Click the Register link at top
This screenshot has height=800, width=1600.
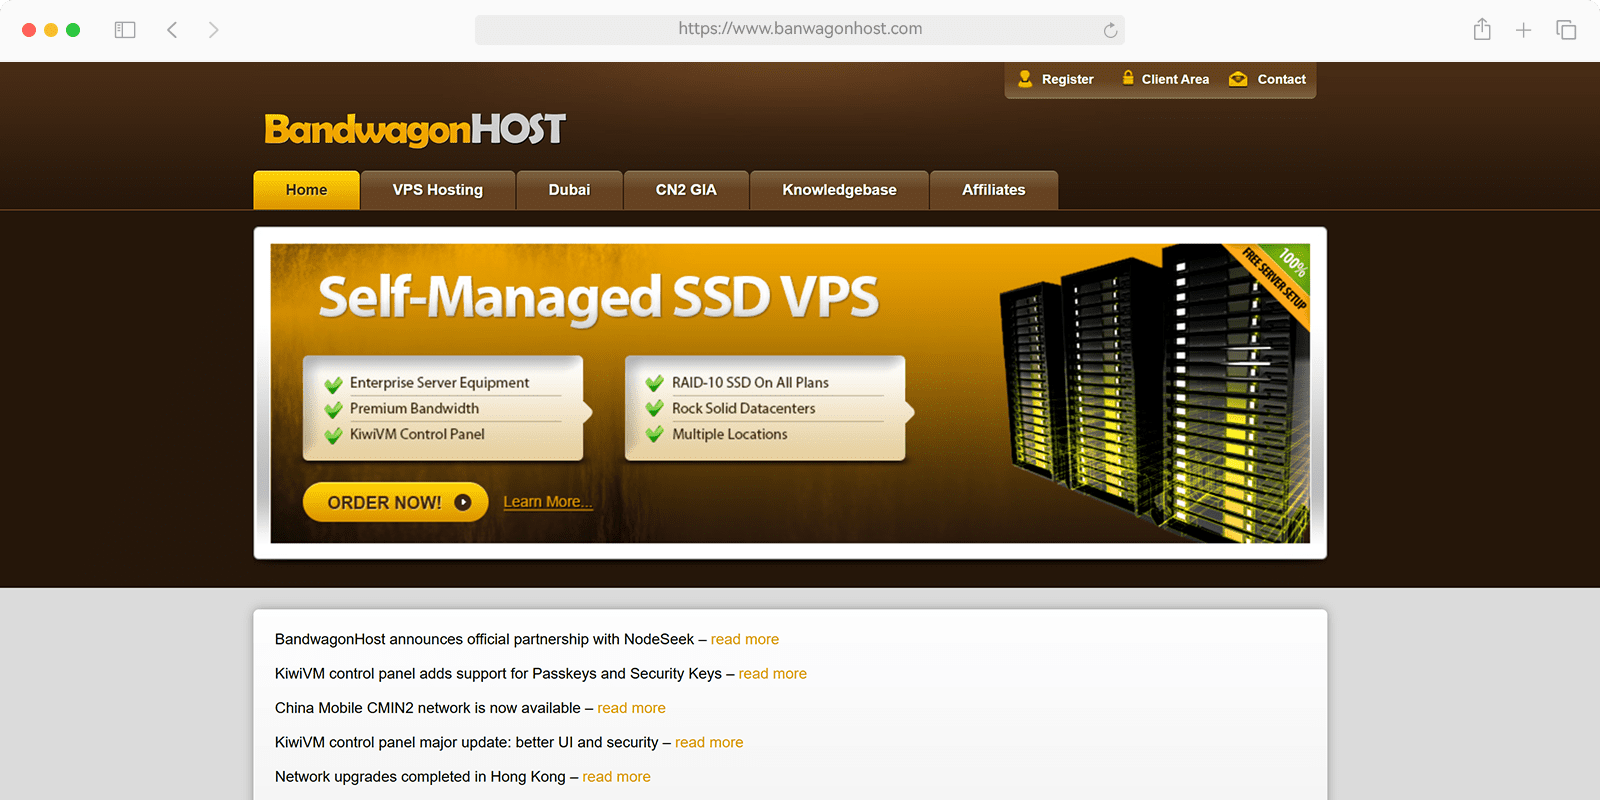click(1056, 79)
